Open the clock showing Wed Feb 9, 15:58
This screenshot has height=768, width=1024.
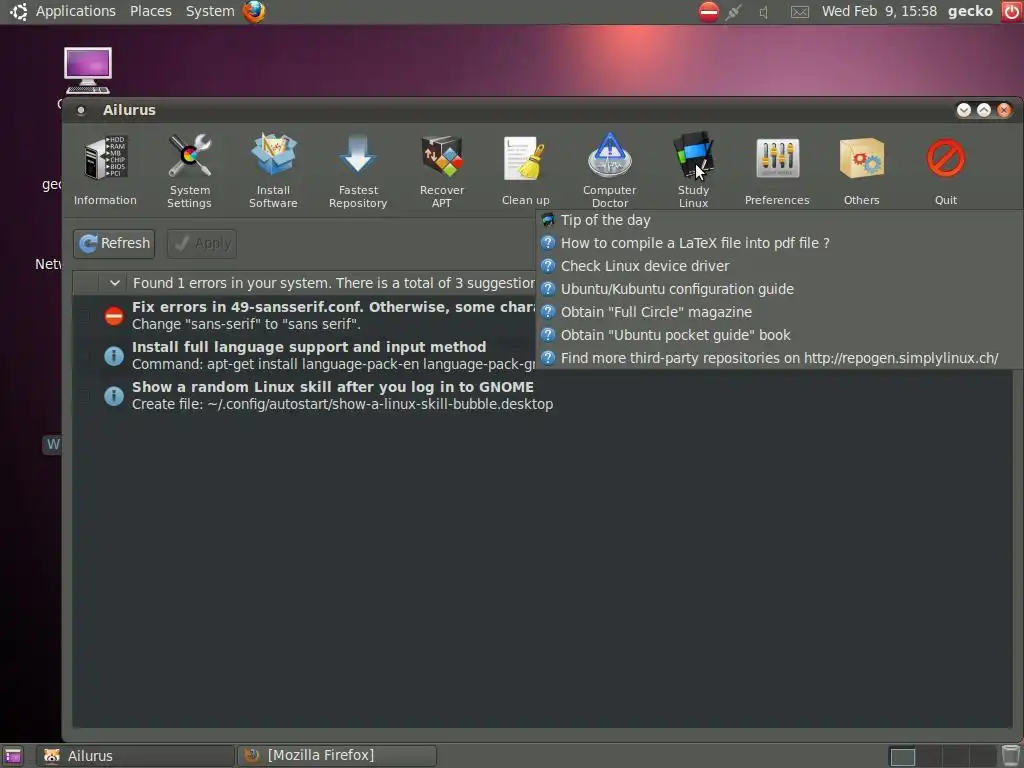(879, 11)
